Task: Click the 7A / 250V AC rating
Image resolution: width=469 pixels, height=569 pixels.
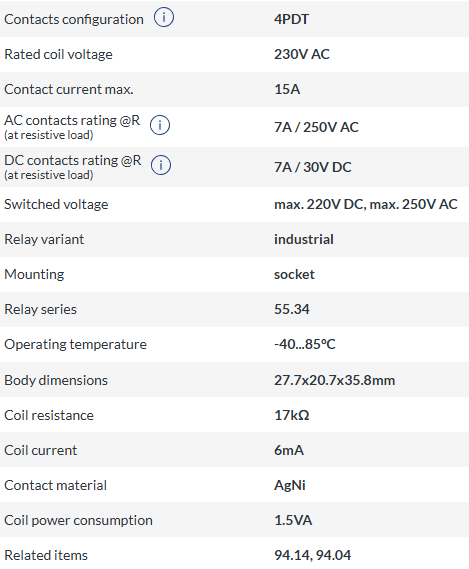Action: pos(316,127)
